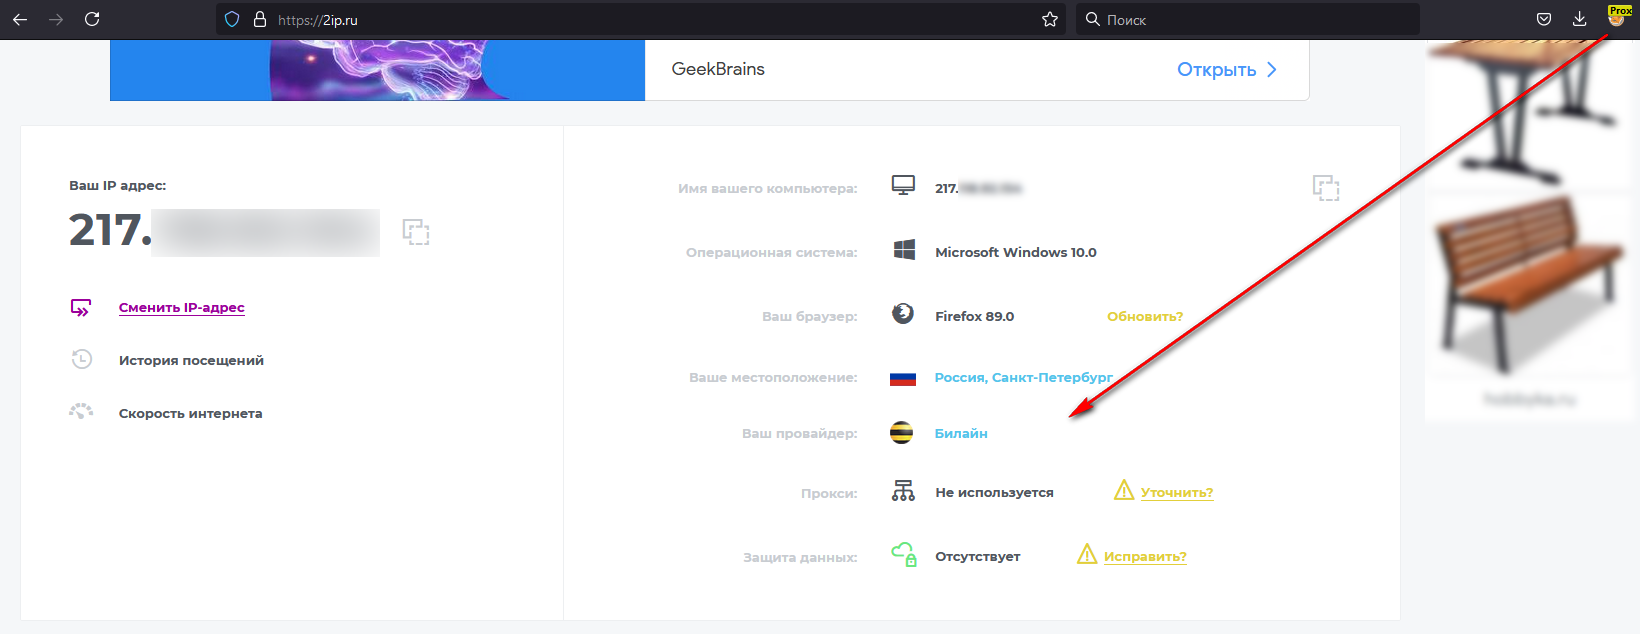Open Скорость интернета test
Viewport: 1640px width, 634px height.
(x=190, y=414)
